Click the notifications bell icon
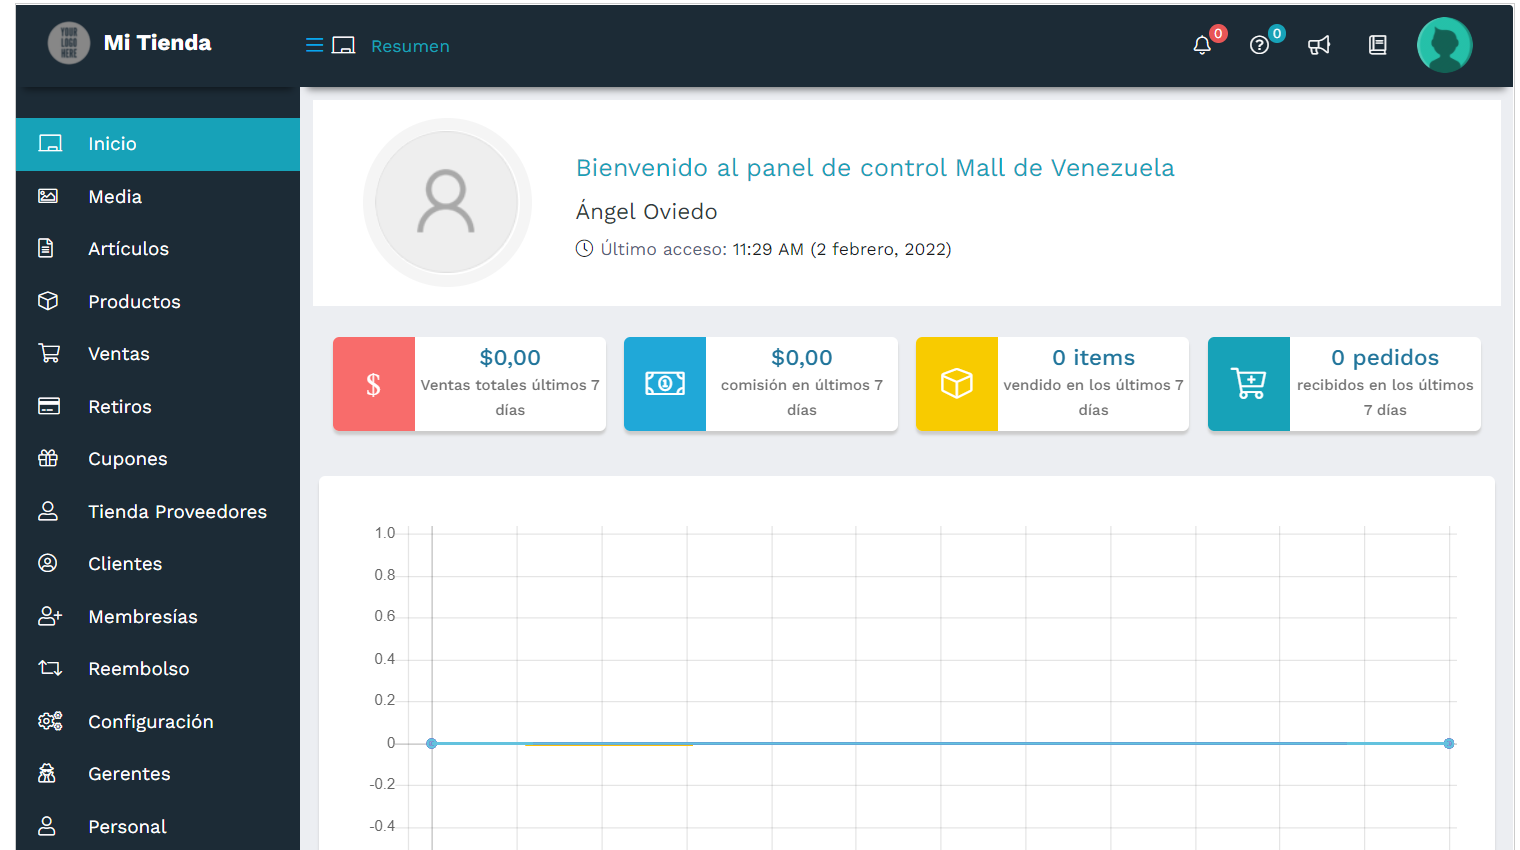The image size is (1520, 850). tap(1201, 45)
